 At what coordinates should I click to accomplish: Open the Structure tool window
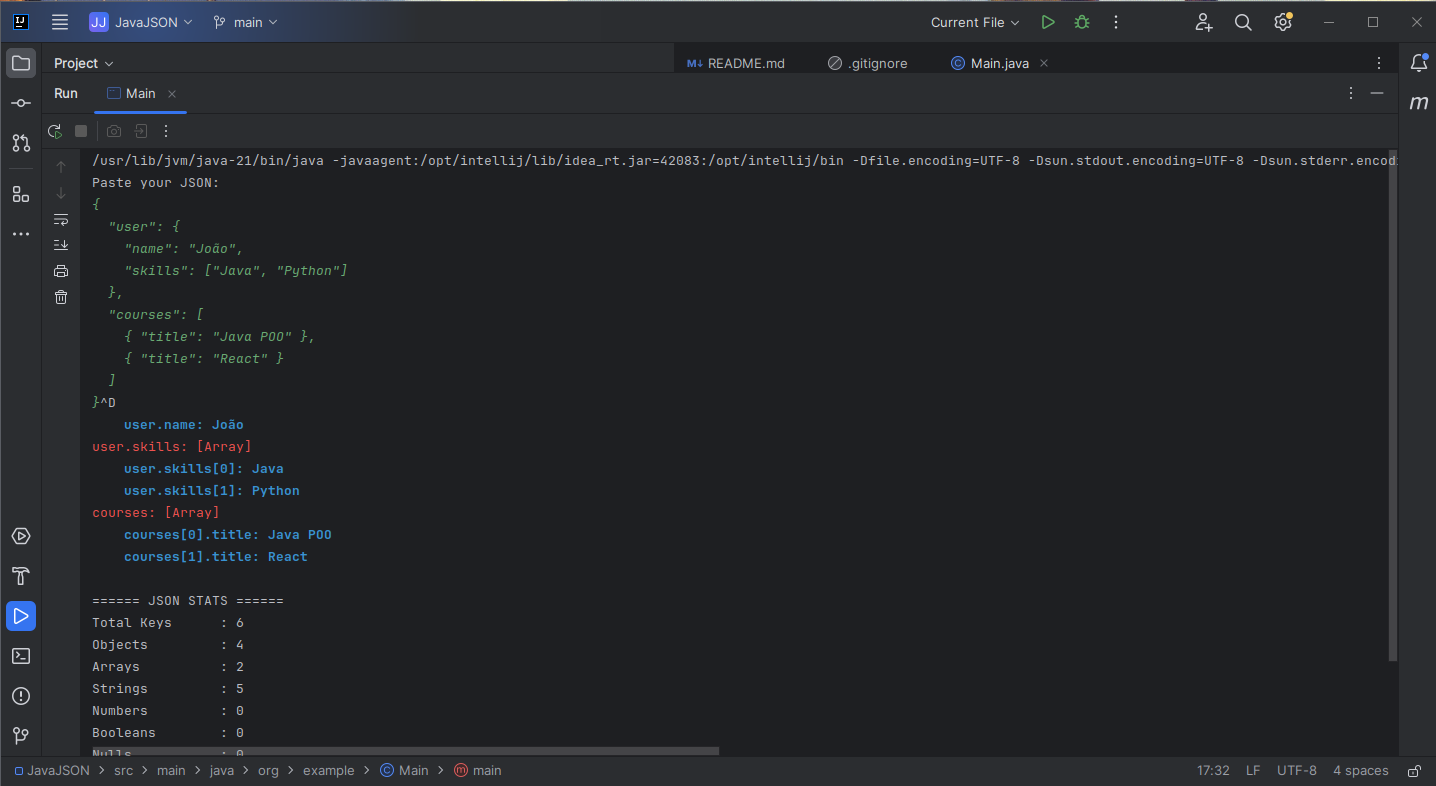pyautogui.click(x=21, y=194)
